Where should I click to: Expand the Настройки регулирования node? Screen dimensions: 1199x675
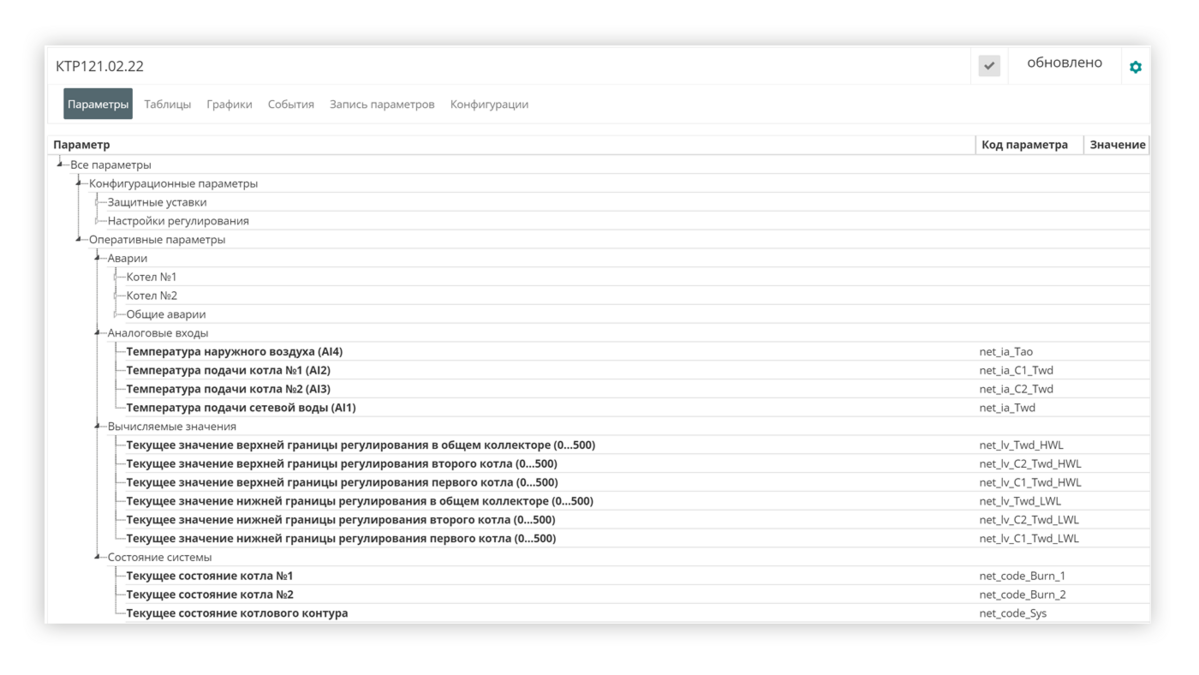point(97,221)
